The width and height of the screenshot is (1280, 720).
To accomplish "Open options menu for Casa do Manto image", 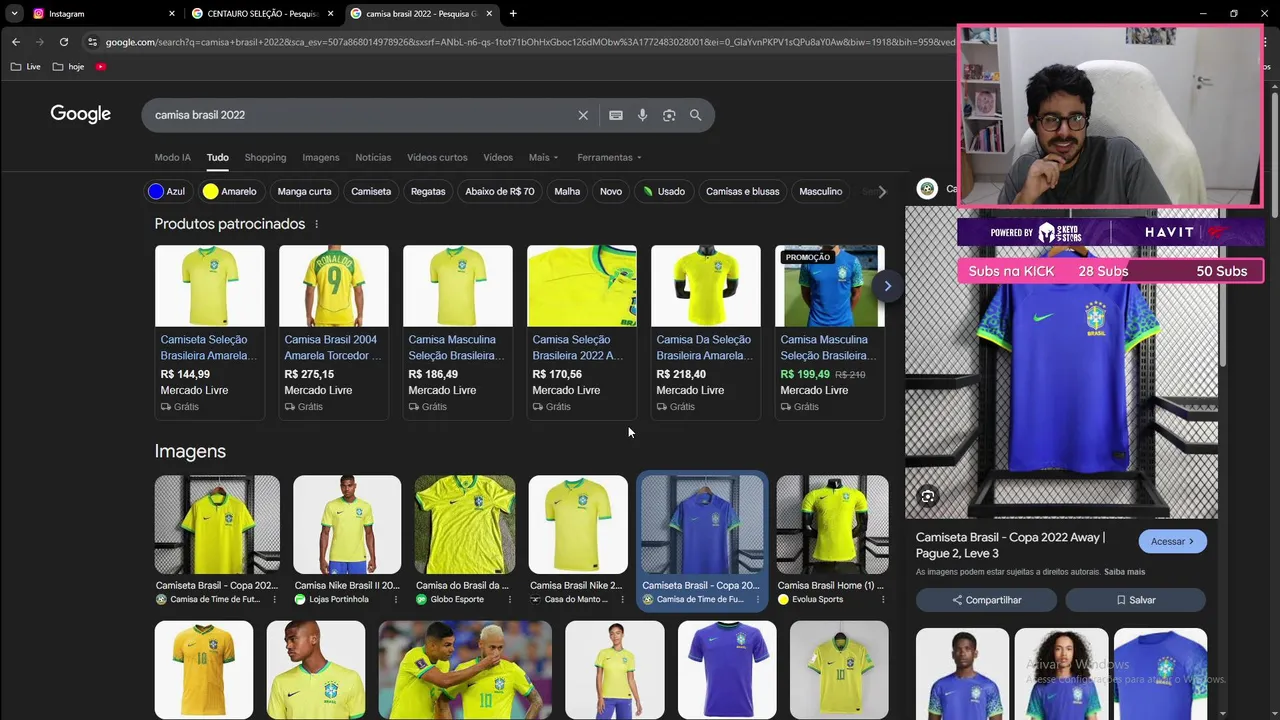I will click(x=624, y=600).
